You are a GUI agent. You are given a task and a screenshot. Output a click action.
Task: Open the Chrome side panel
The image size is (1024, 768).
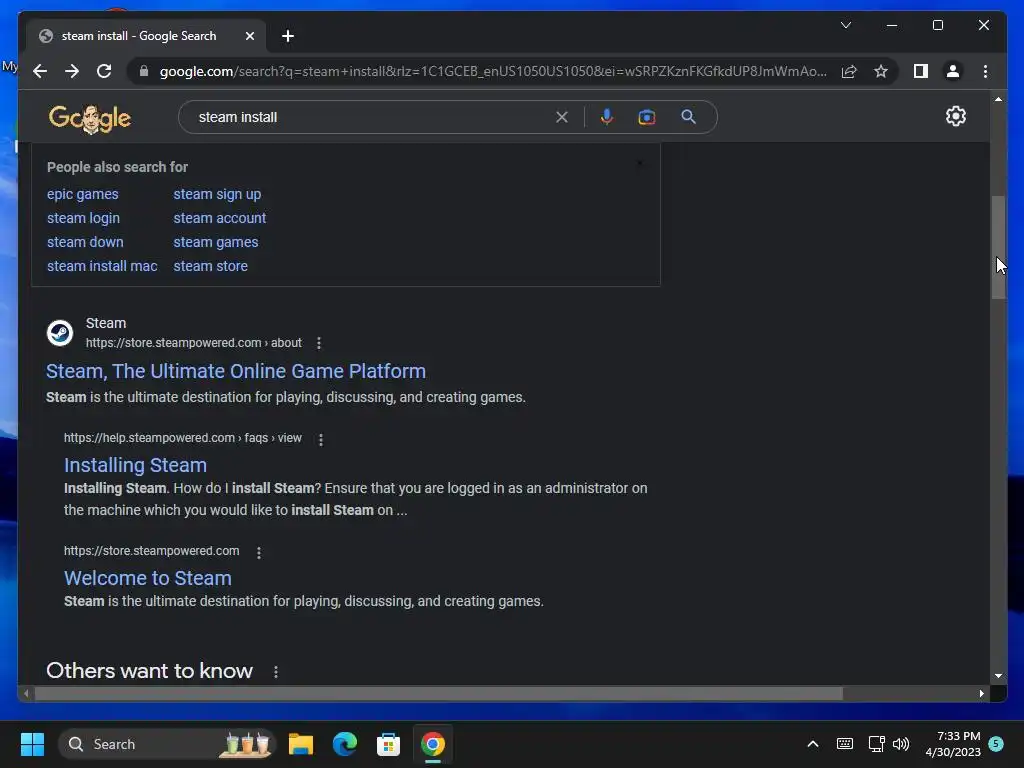pos(921,71)
